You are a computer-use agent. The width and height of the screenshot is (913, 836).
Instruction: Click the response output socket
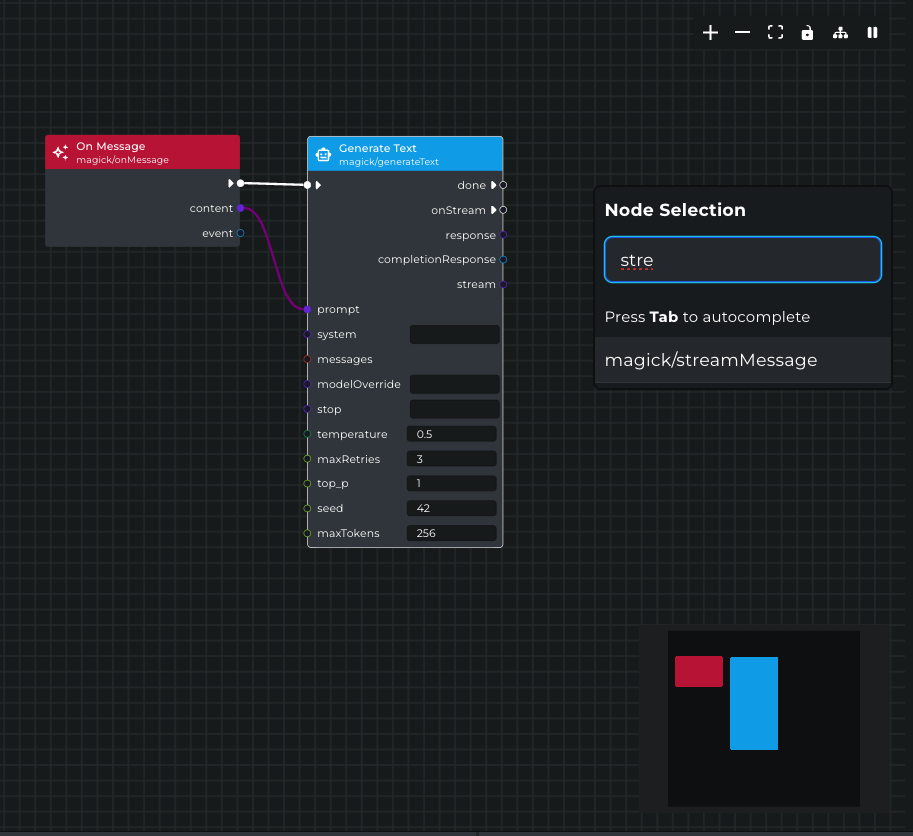501,234
